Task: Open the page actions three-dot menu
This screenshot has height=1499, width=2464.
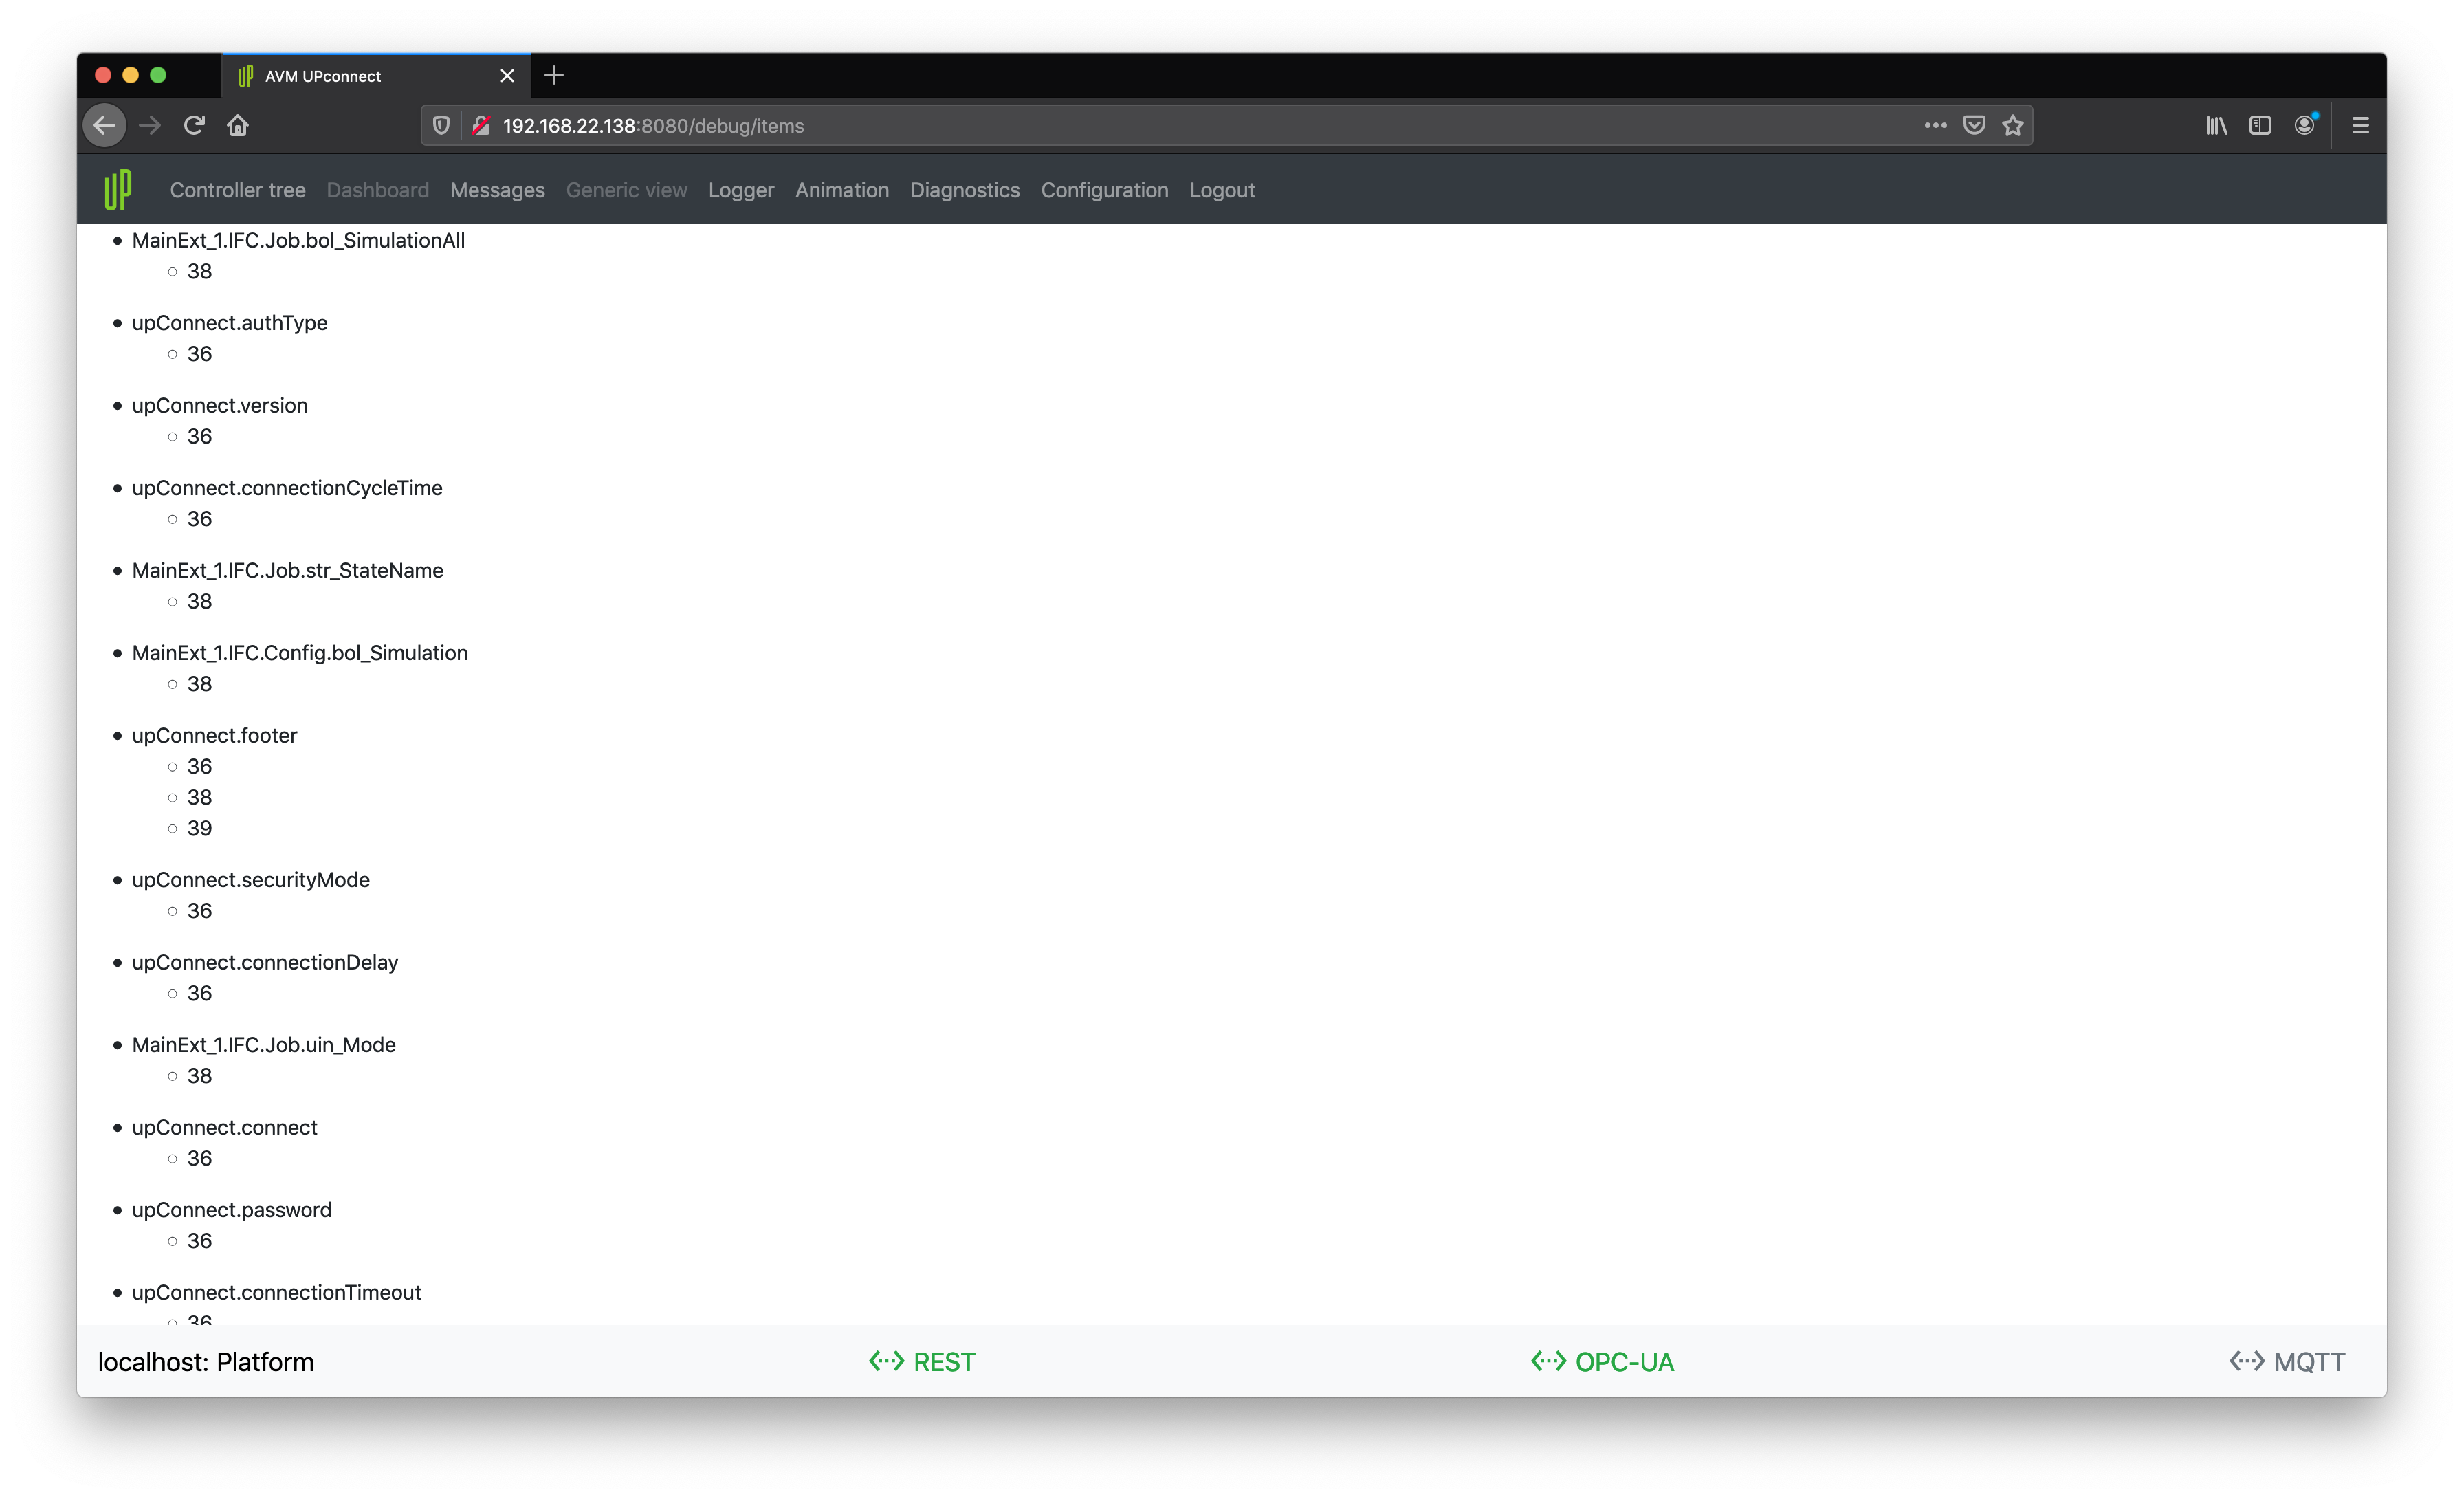Action: coord(1935,126)
